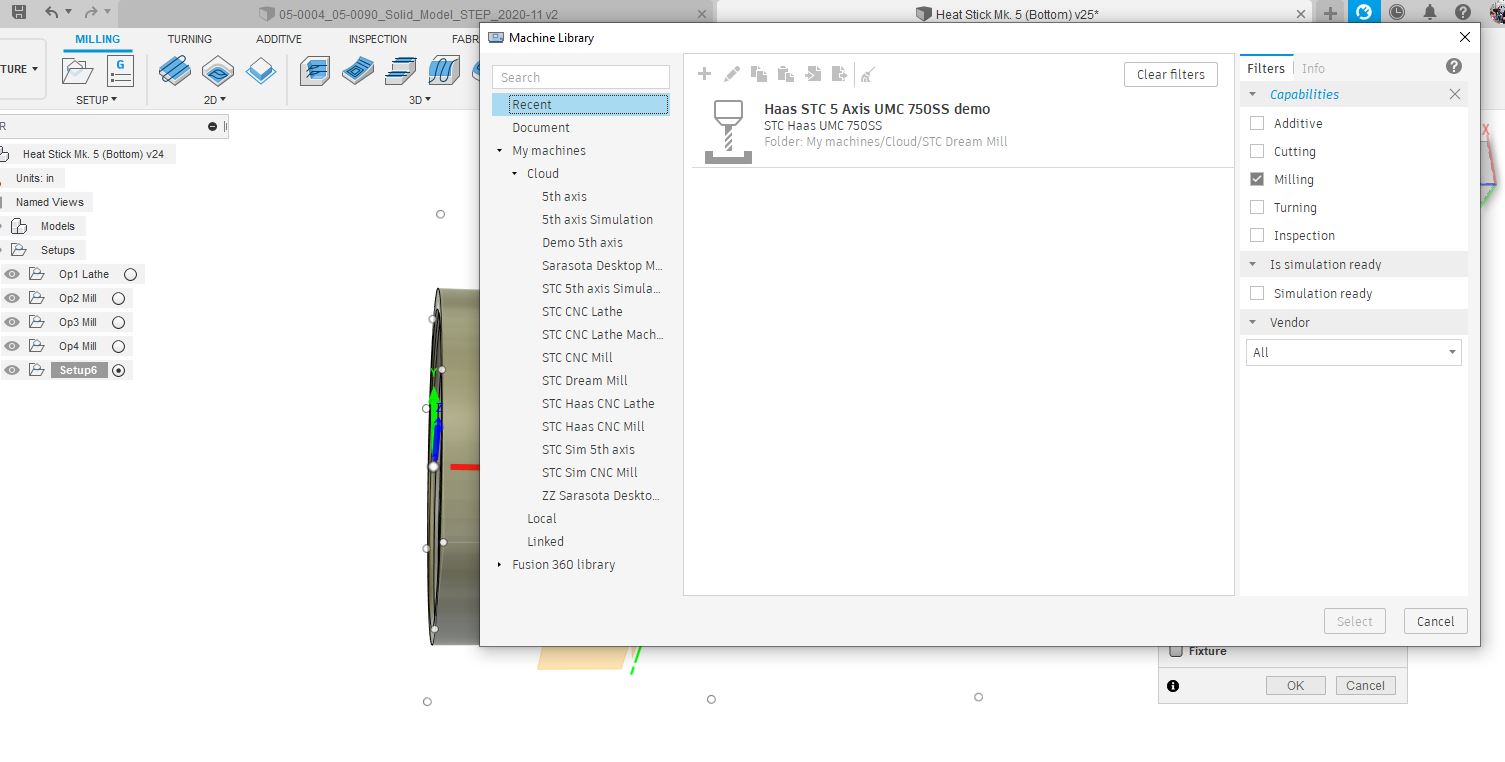
Task: Click the New Setup folder icon
Action: click(77, 71)
